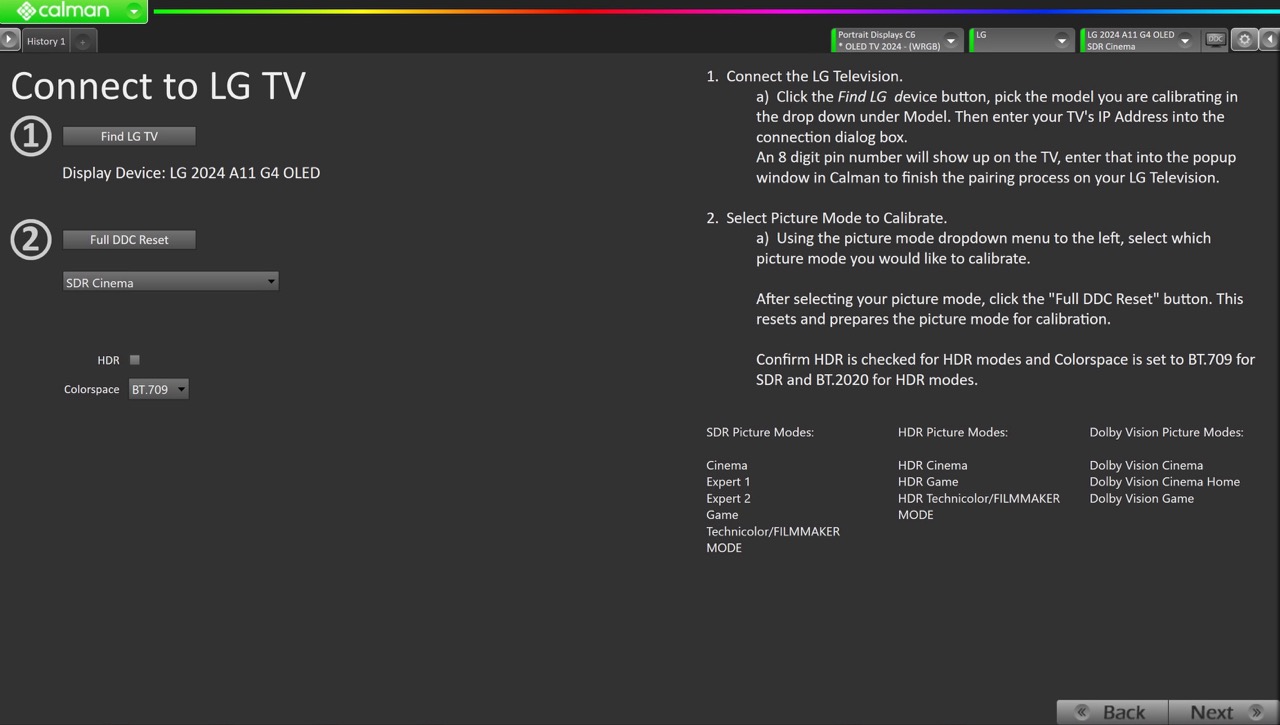Switch to the History 1 tab
Image resolution: width=1280 pixels, height=725 pixels.
[45, 41]
